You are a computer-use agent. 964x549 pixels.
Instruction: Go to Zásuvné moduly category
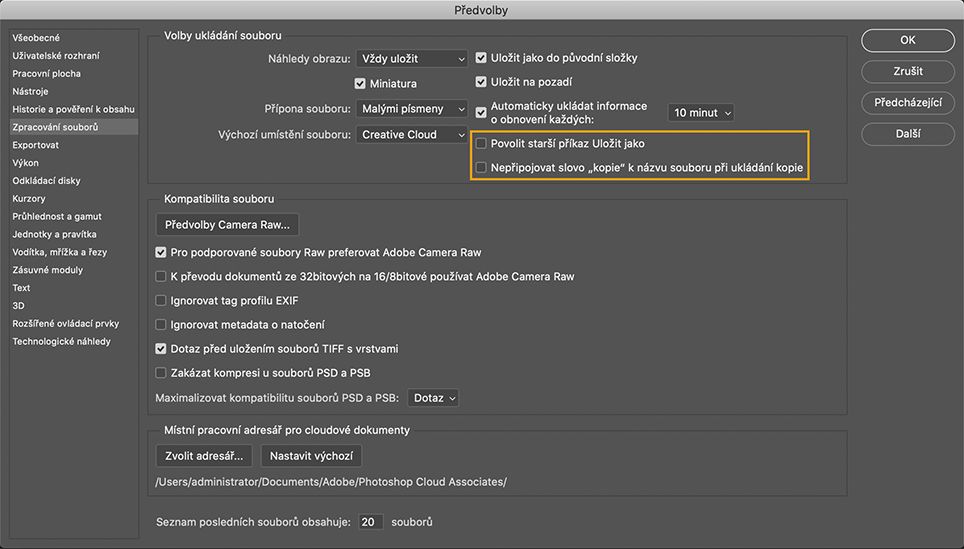pos(47,270)
